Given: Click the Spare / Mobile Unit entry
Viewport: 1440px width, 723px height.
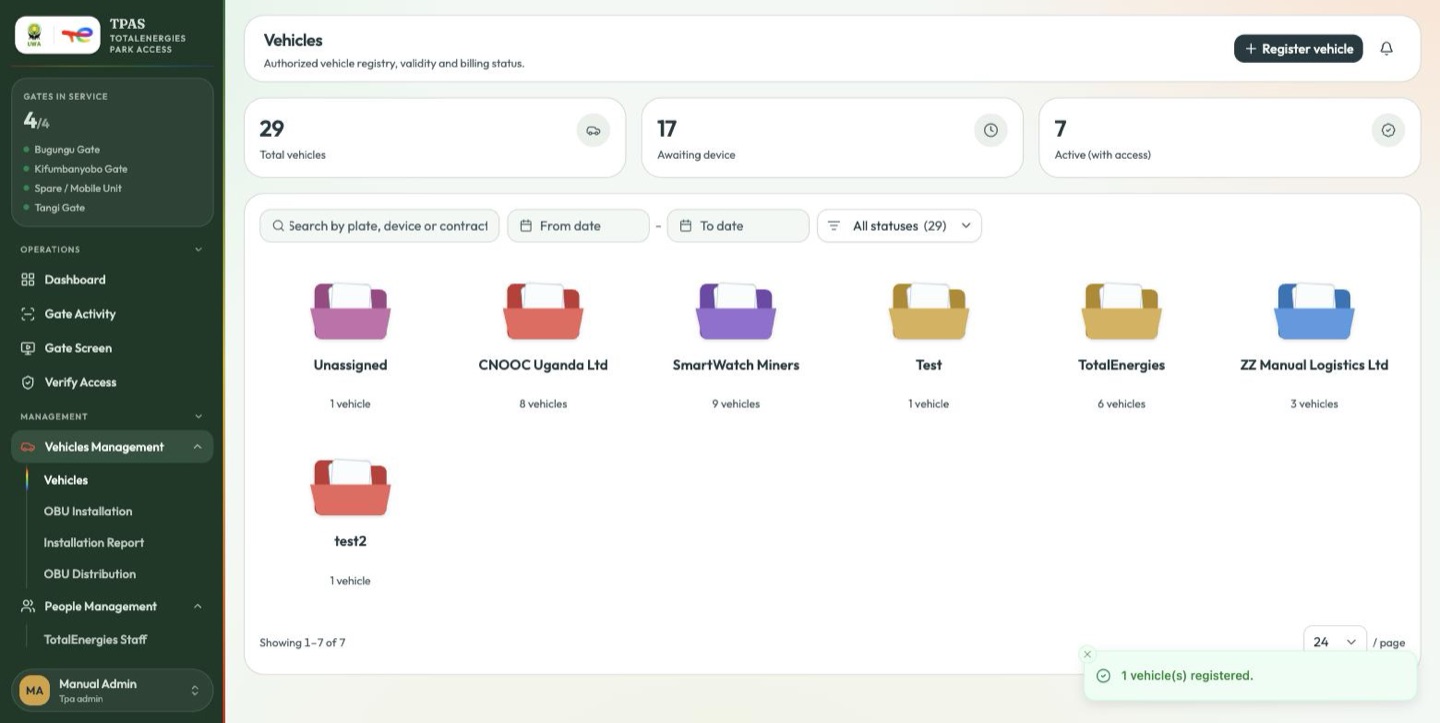Looking at the screenshot, I should [x=78, y=188].
